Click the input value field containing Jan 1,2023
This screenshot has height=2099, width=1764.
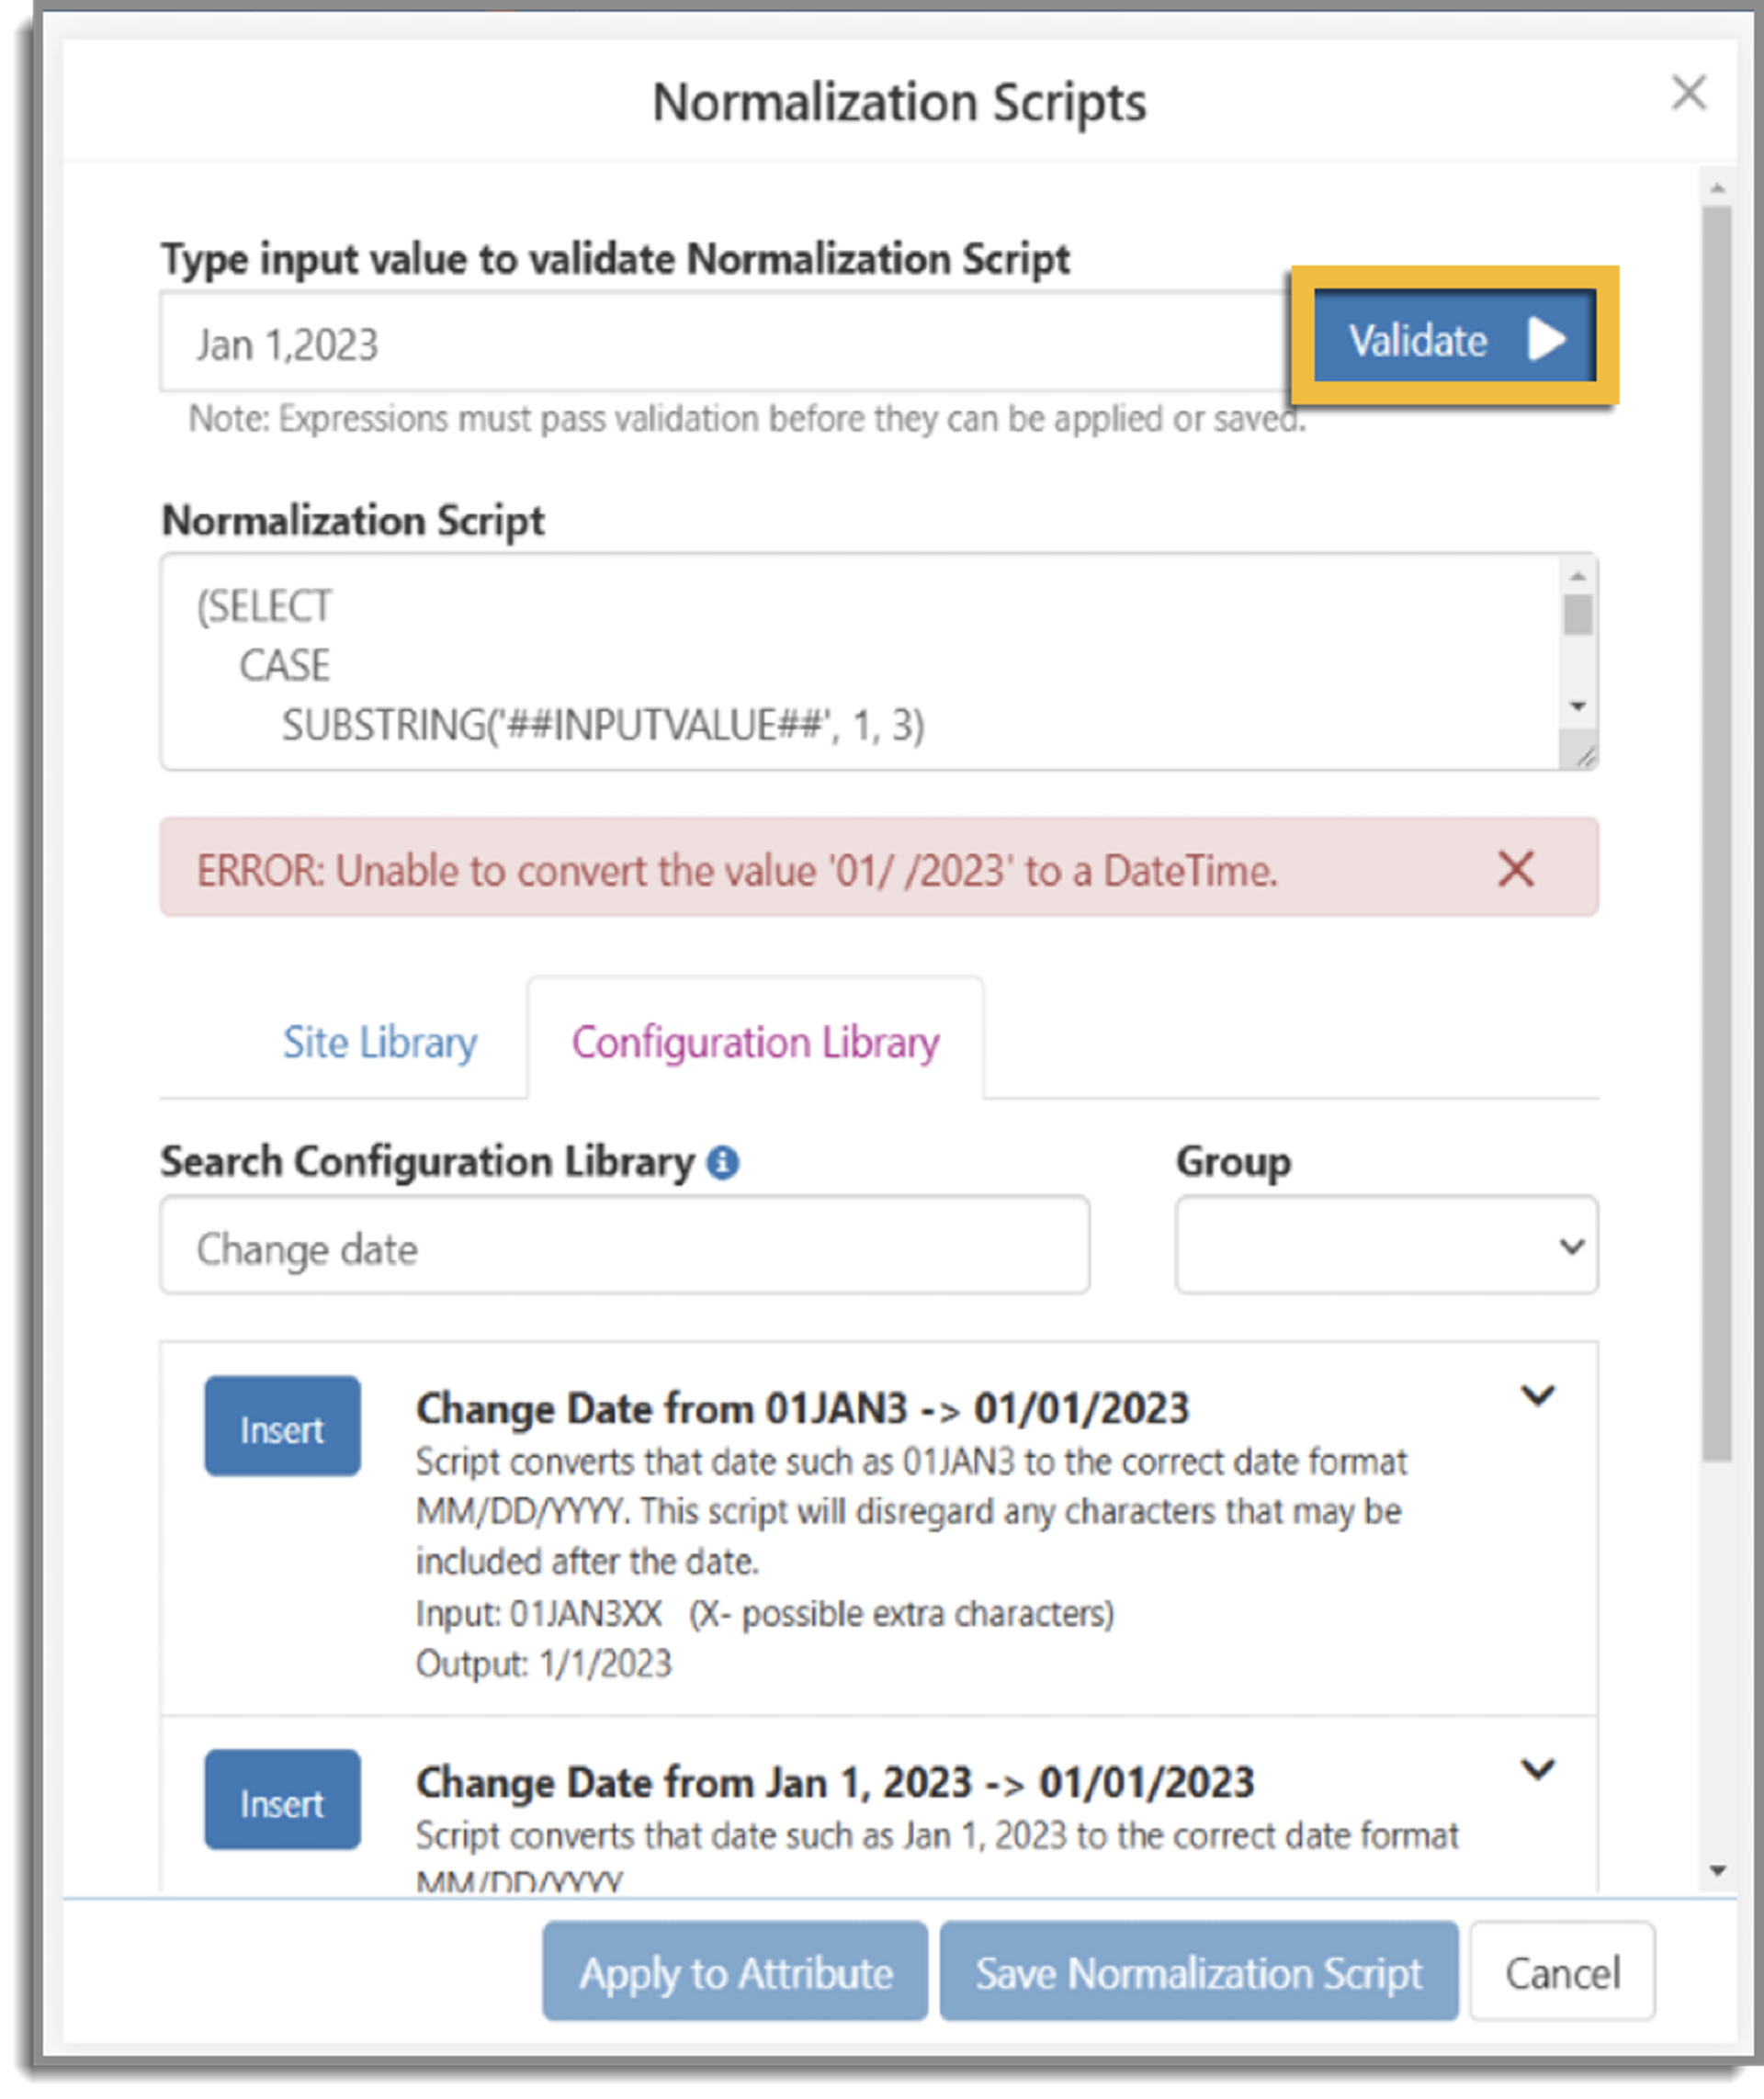point(725,342)
